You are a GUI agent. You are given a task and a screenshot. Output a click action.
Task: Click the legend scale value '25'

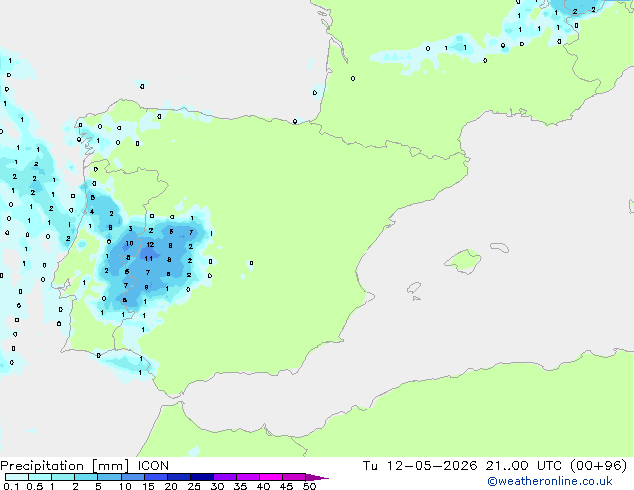(194, 486)
